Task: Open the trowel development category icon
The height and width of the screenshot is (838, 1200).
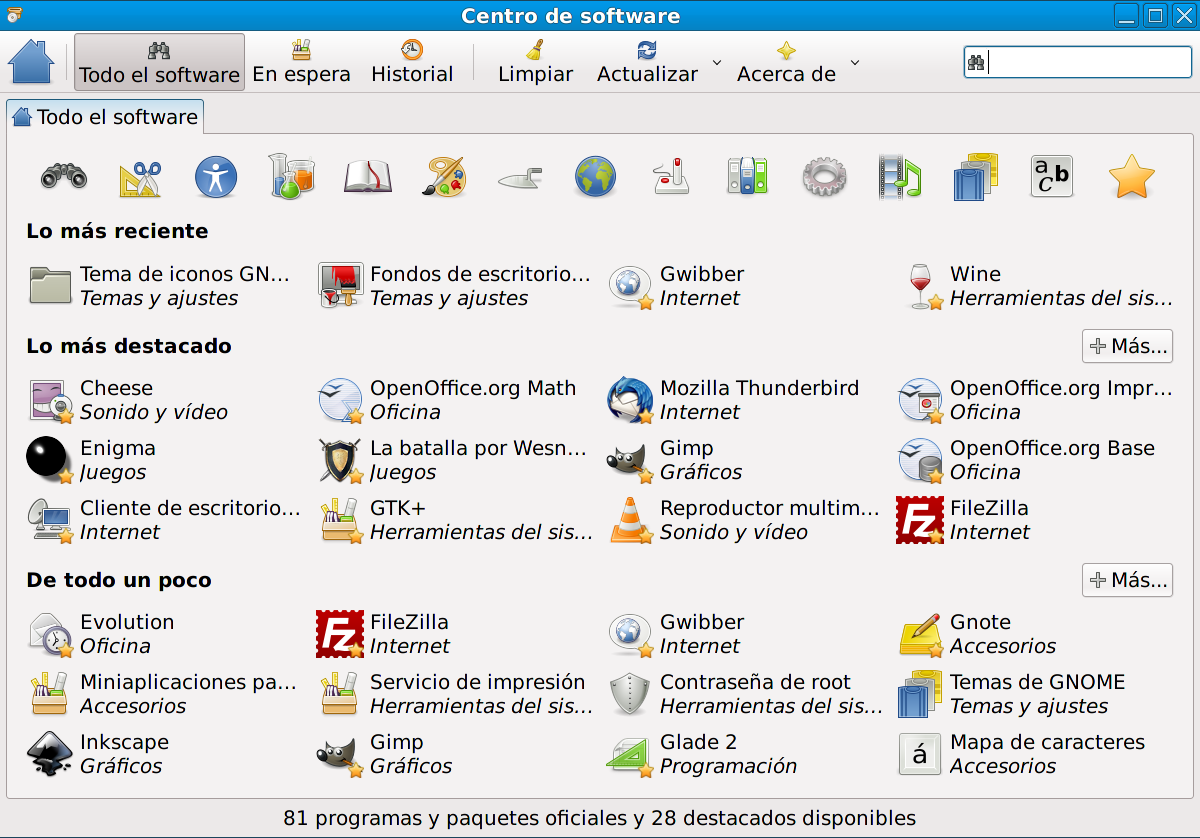Action: pyautogui.click(x=521, y=177)
